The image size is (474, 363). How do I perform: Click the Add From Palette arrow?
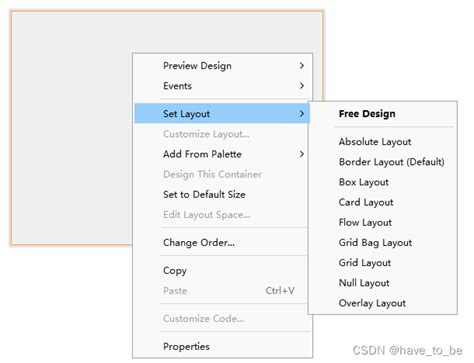pos(302,154)
